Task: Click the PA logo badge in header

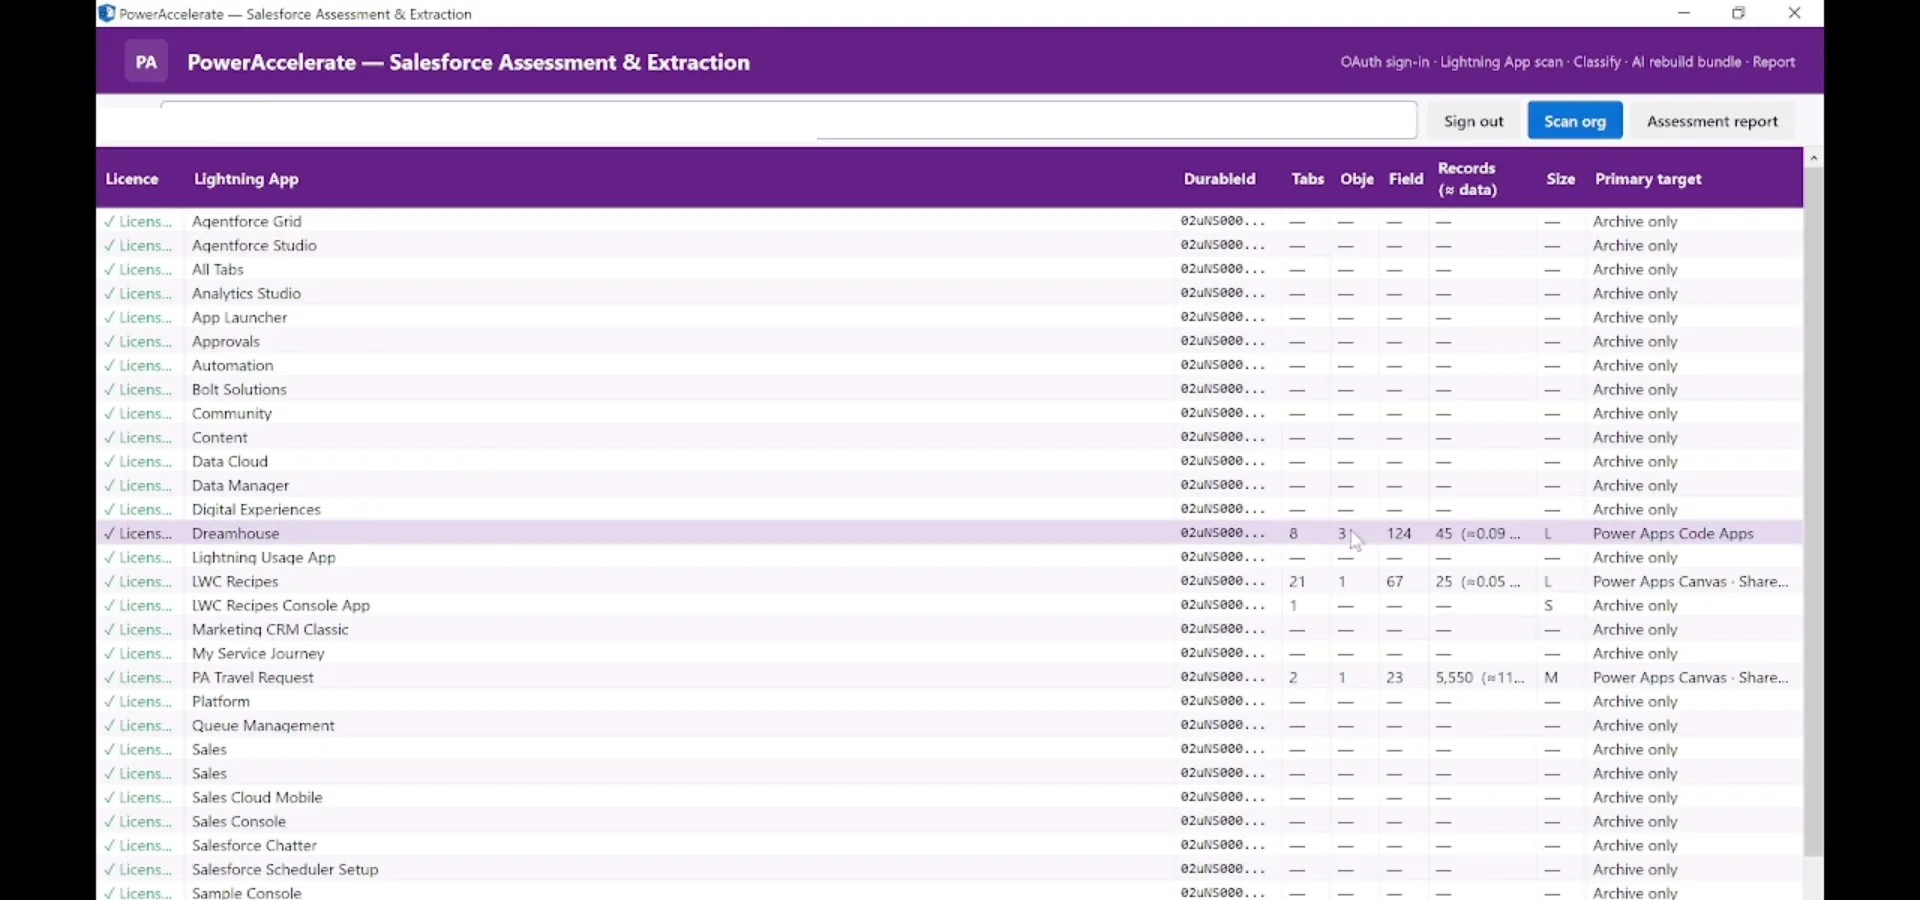Action: point(146,62)
